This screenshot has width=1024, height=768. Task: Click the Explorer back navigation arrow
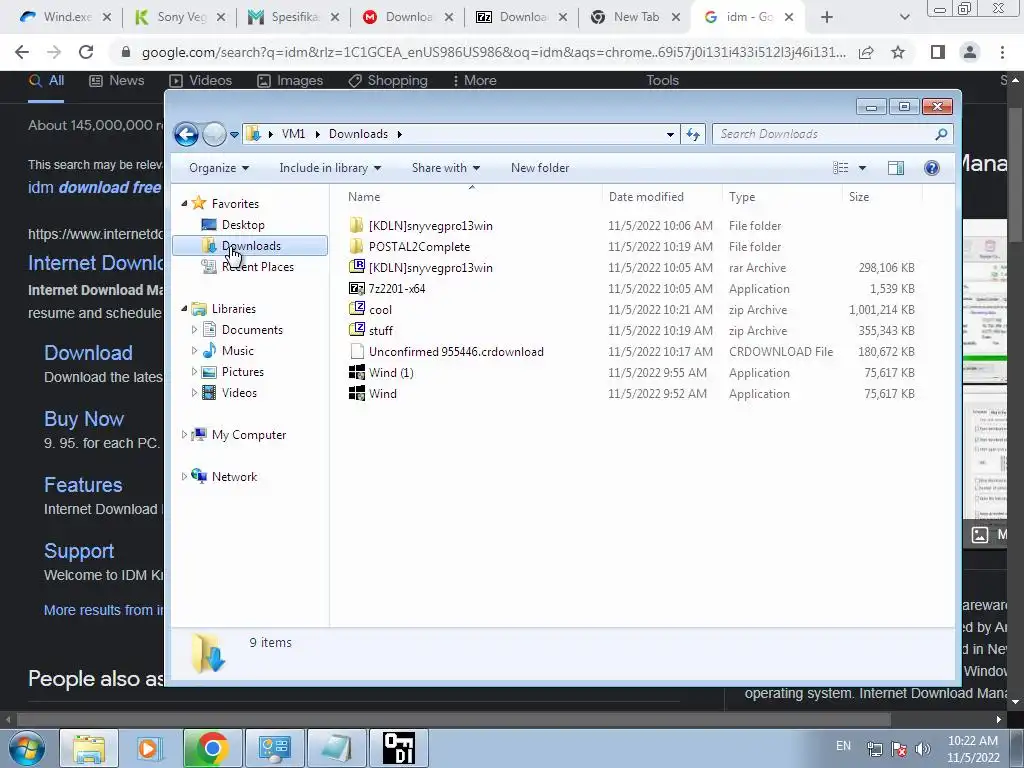click(x=186, y=135)
